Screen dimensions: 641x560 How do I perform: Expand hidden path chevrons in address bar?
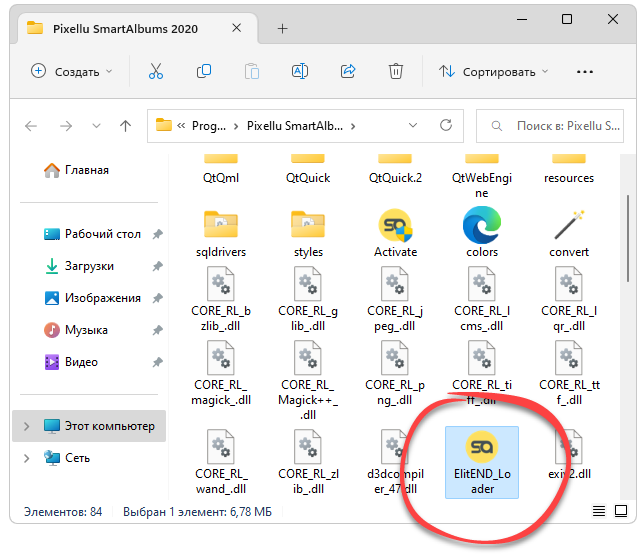(181, 126)
